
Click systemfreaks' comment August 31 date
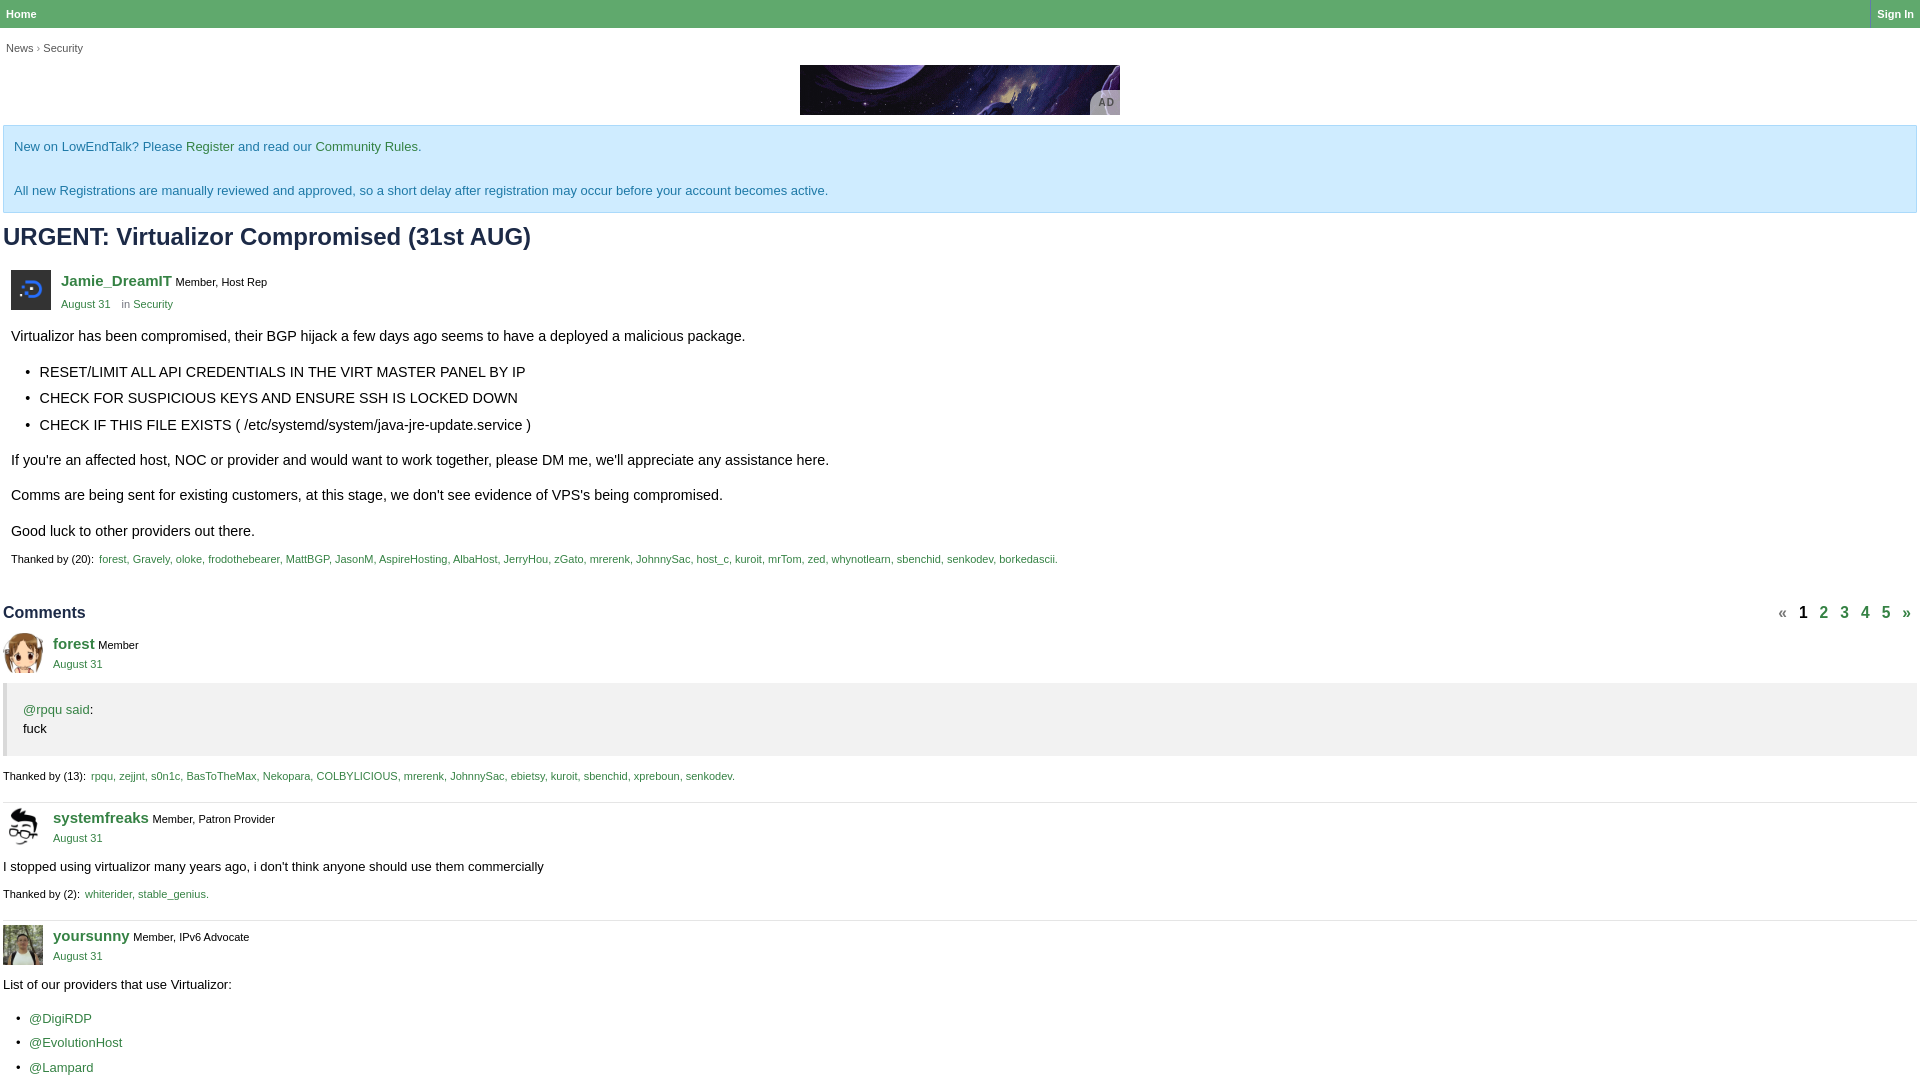78,838
